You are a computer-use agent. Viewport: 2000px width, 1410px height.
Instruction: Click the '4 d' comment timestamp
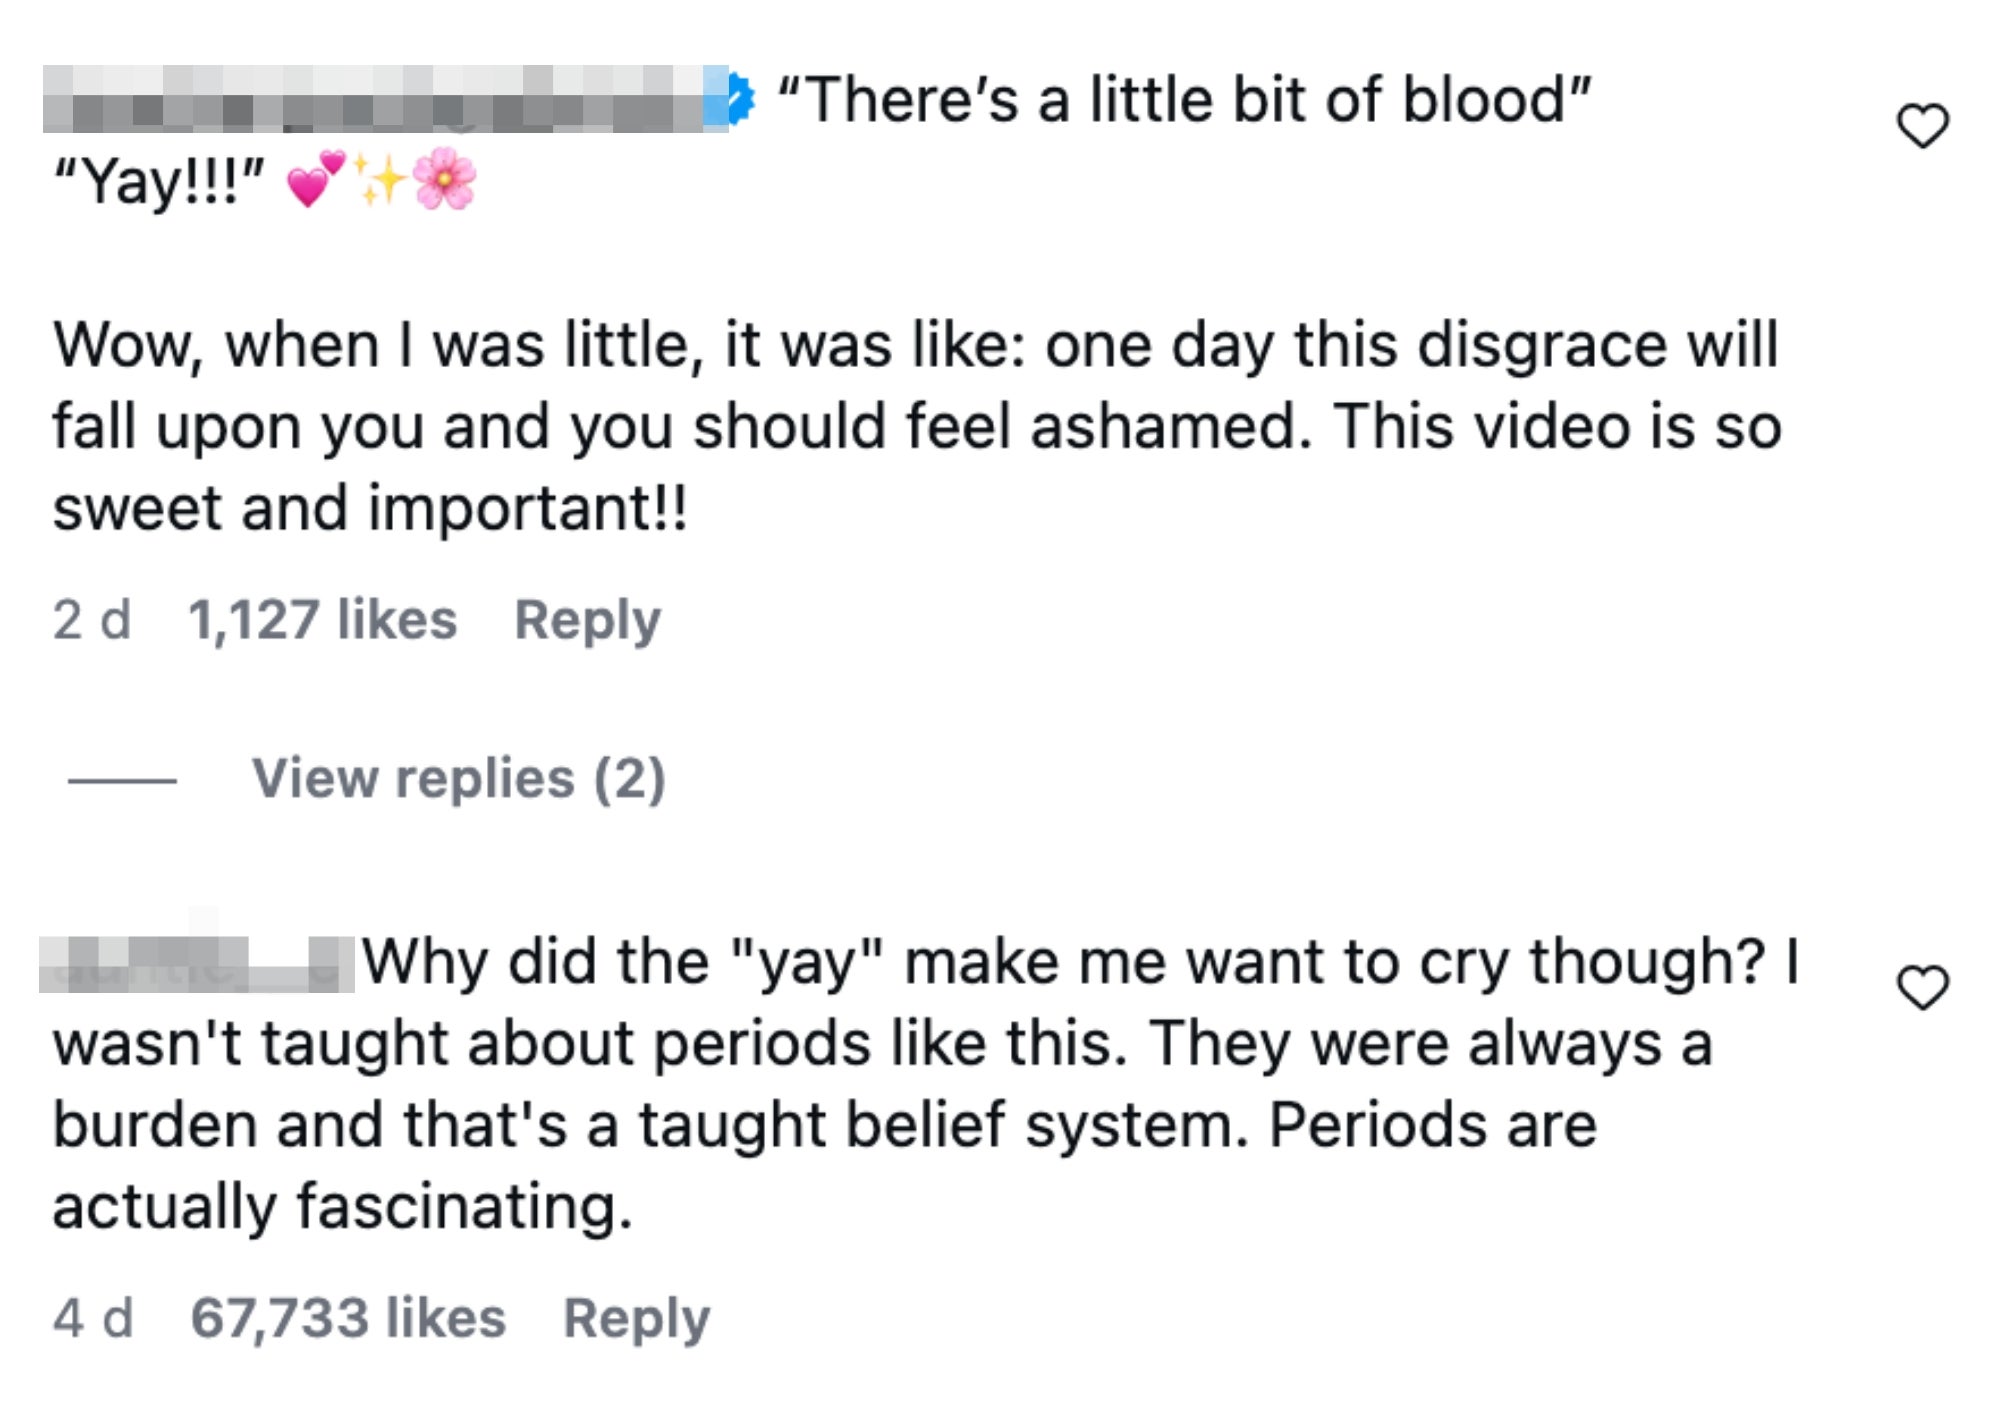coord(92,1318)
